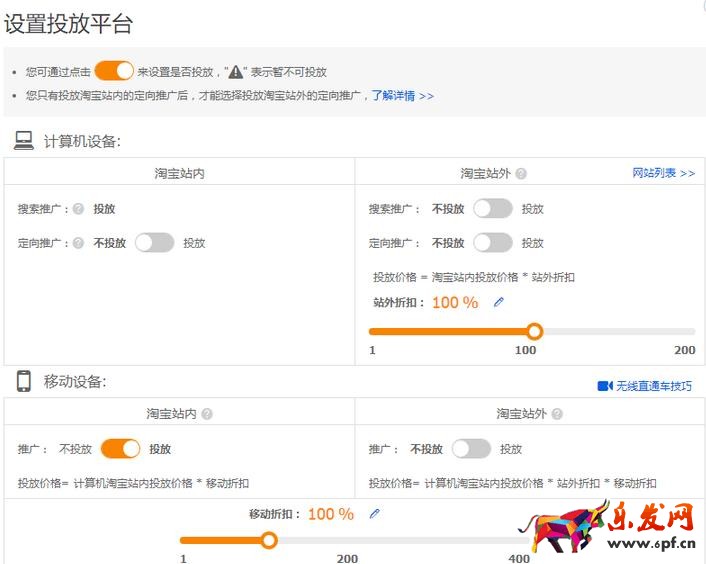The image size is (706, 564).
Task: Click the laptop icon by 计算机设备
Action: coord(24,140)
